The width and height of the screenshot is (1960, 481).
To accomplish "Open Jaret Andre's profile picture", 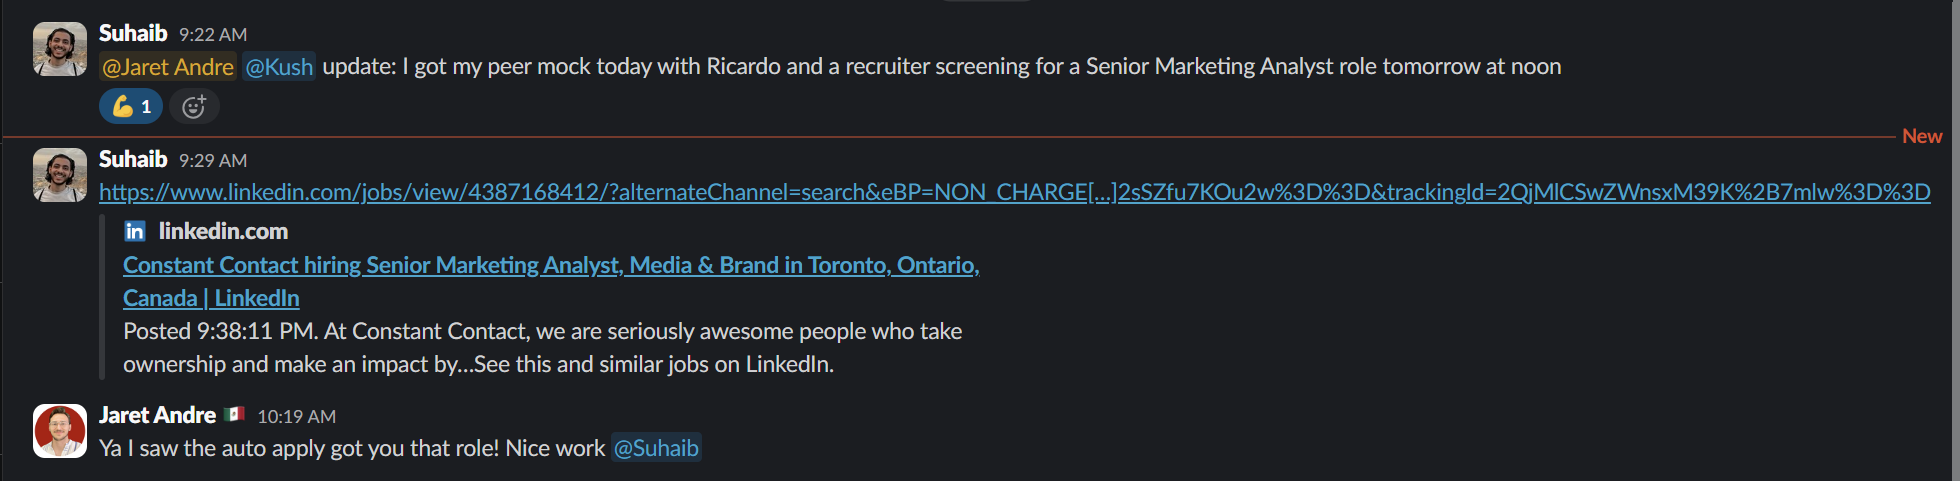I will point(60,431).
